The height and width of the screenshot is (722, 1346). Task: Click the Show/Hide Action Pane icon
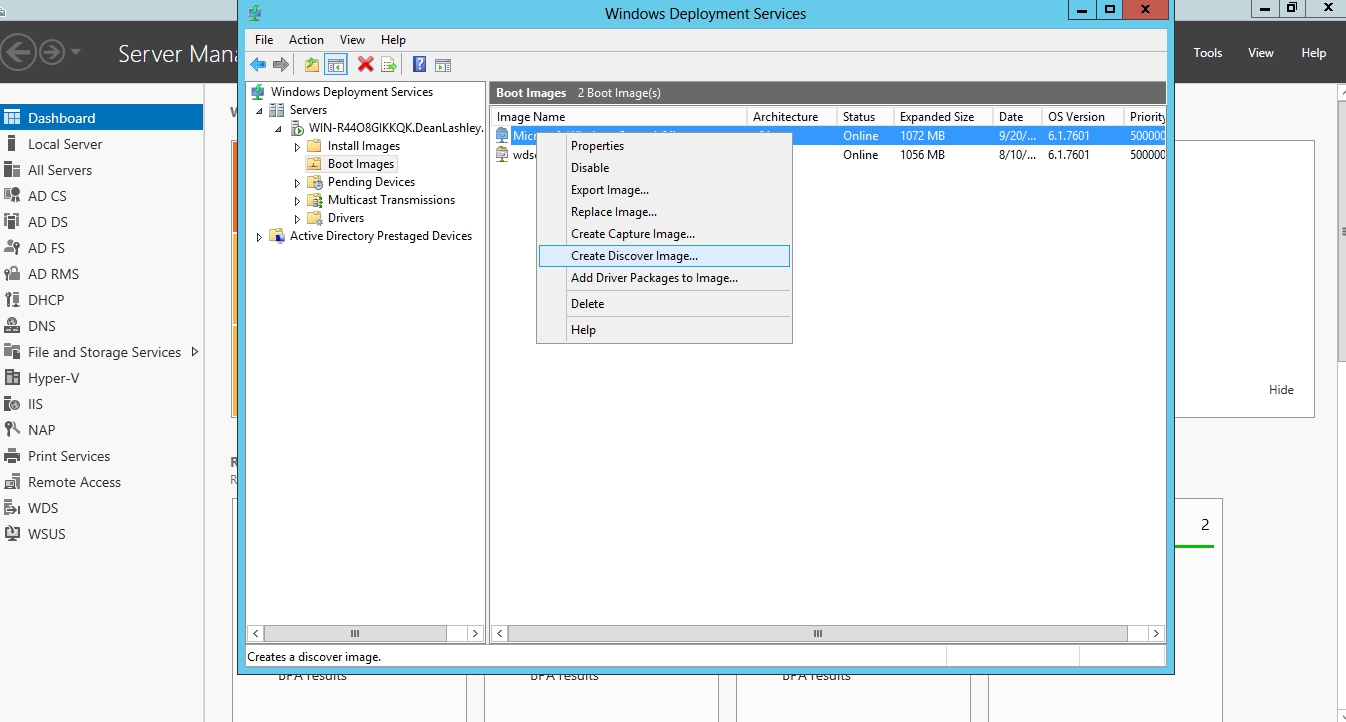443,65
